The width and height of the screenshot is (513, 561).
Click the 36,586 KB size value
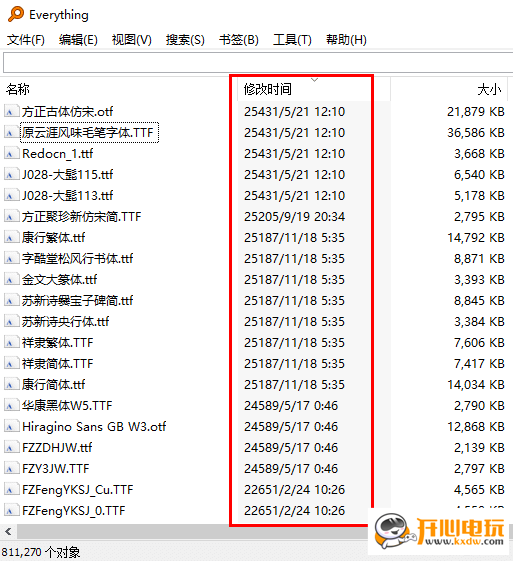pos(476,133)
